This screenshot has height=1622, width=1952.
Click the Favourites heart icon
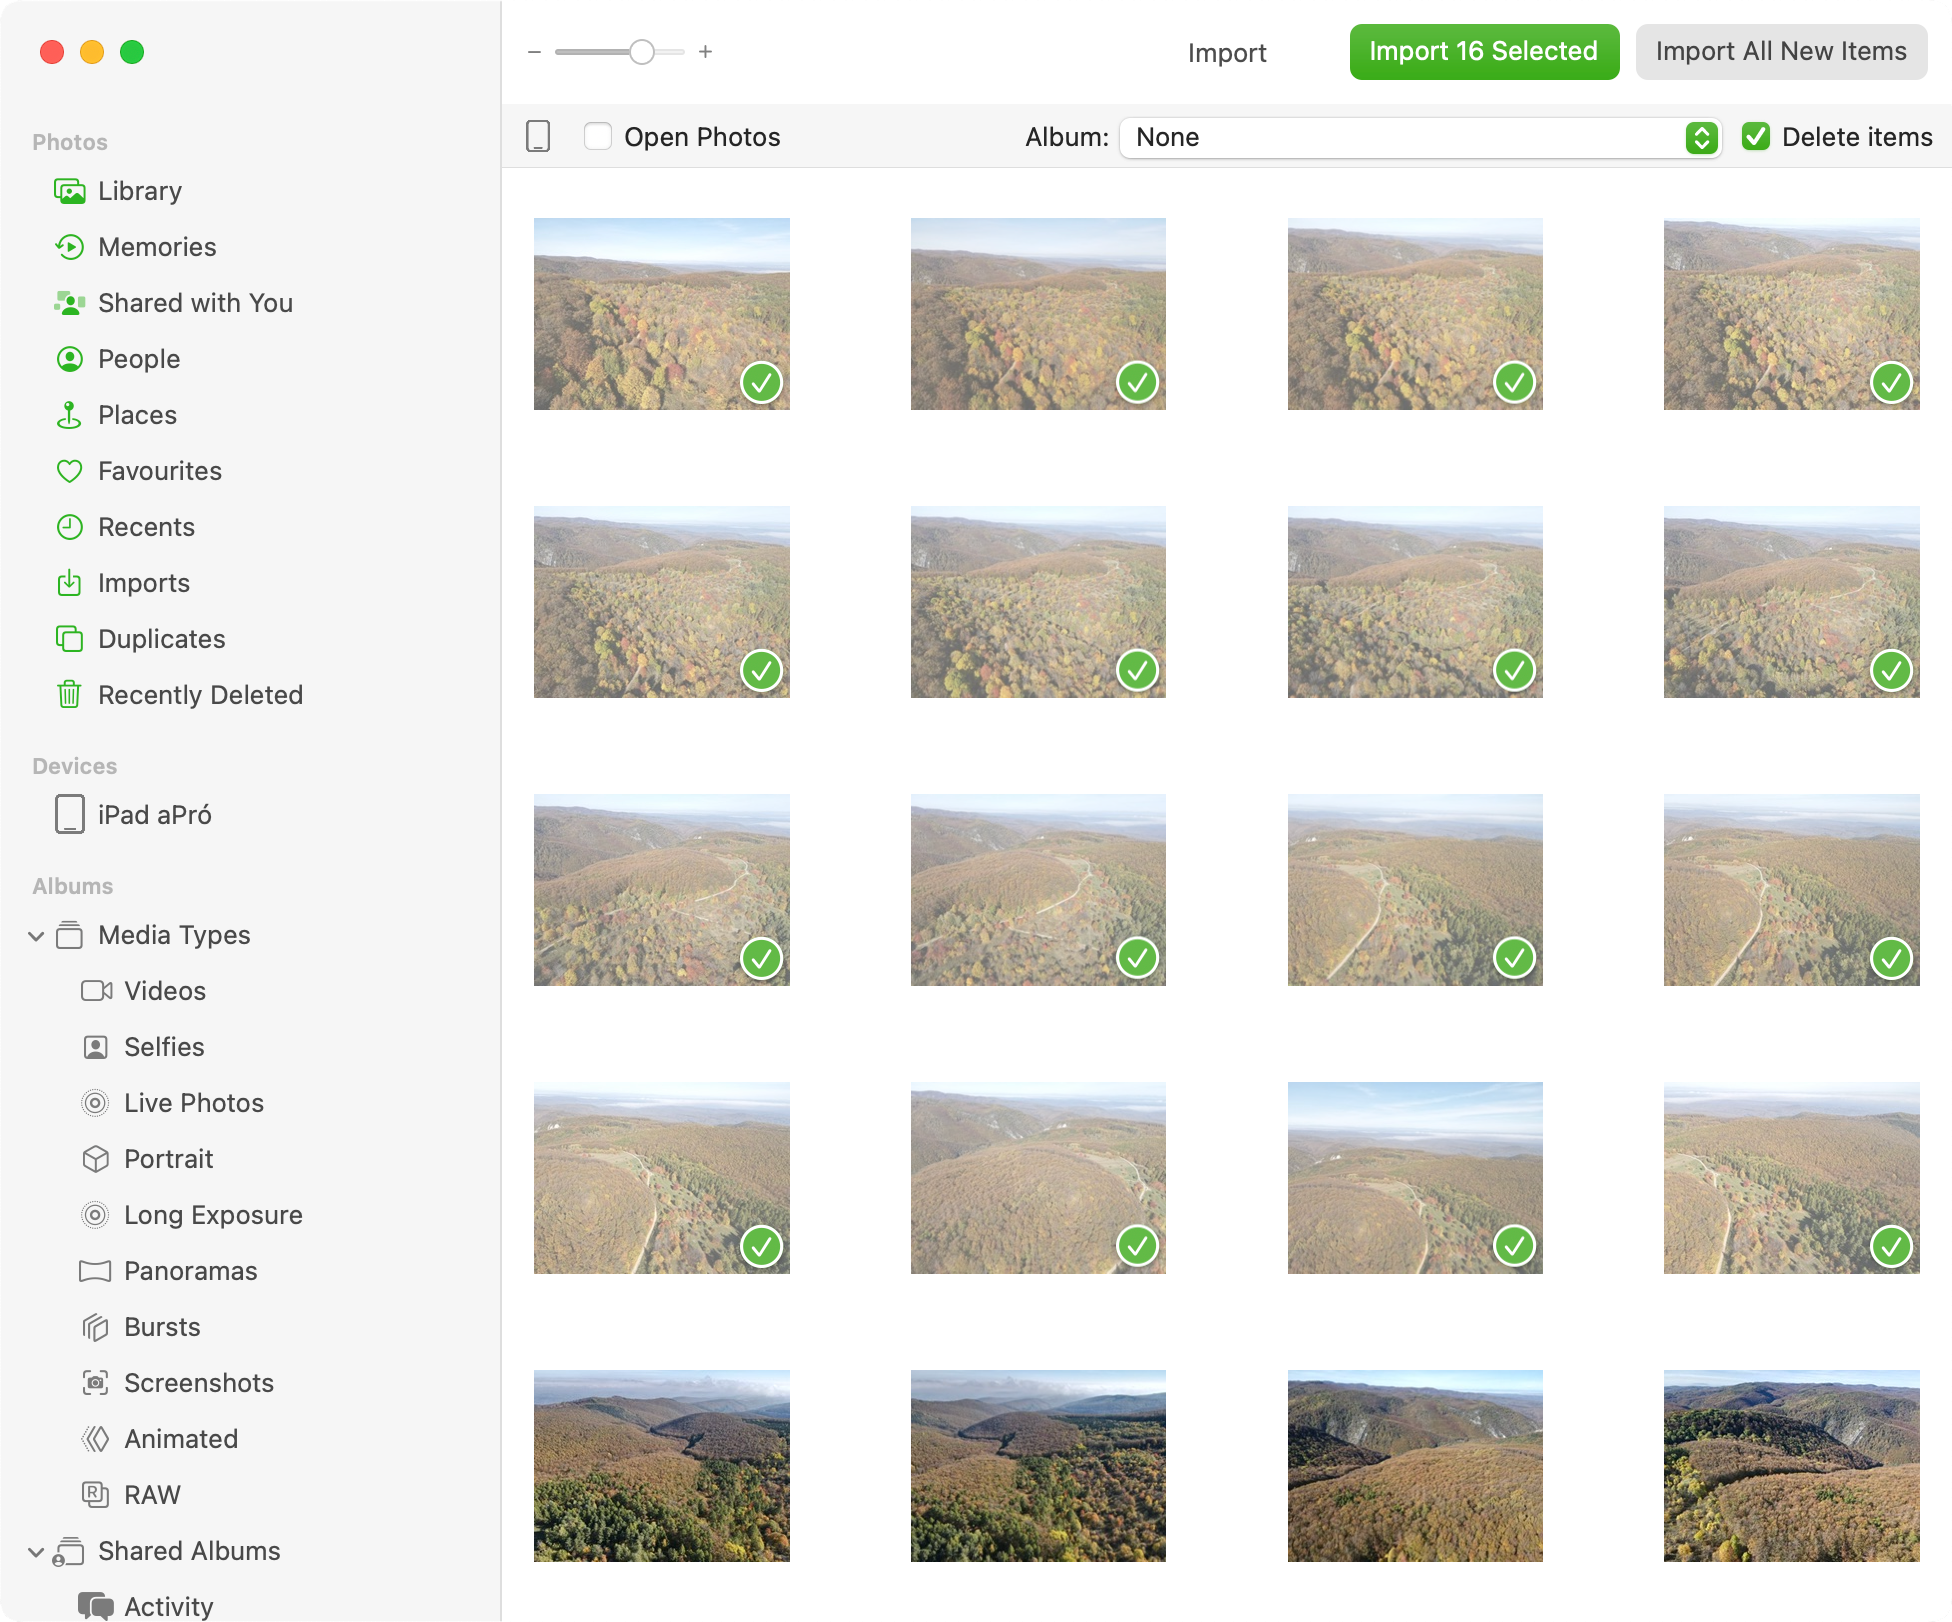(x=70, y=471)
